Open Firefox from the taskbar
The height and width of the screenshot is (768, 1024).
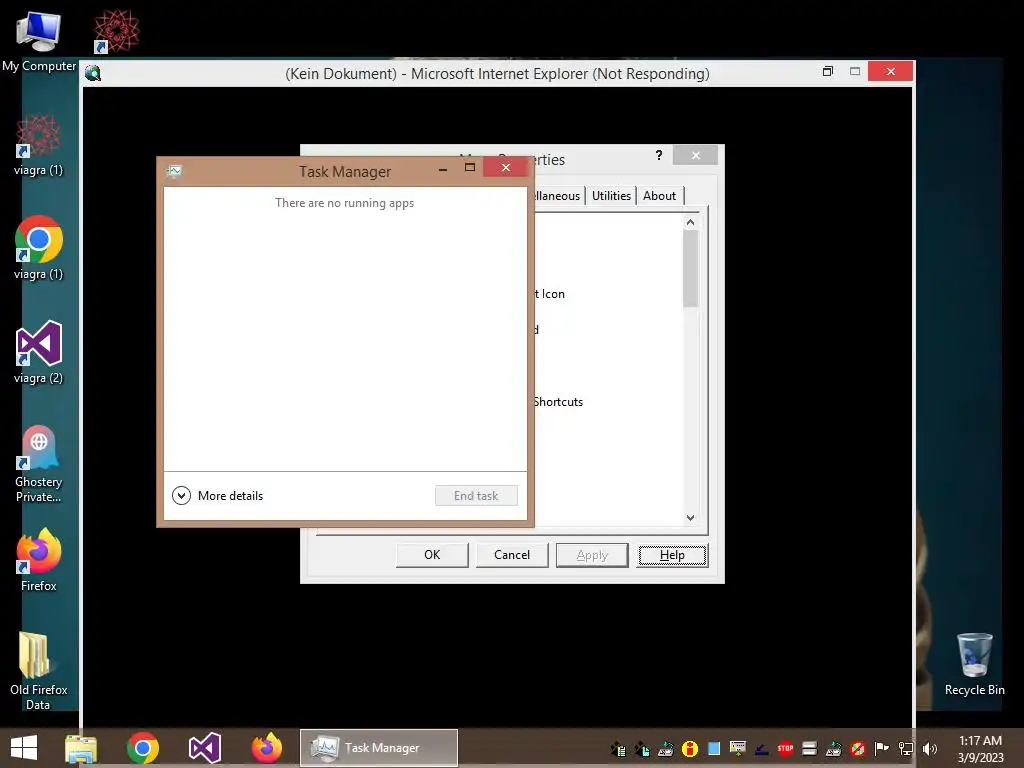click(x=267, y=748)
